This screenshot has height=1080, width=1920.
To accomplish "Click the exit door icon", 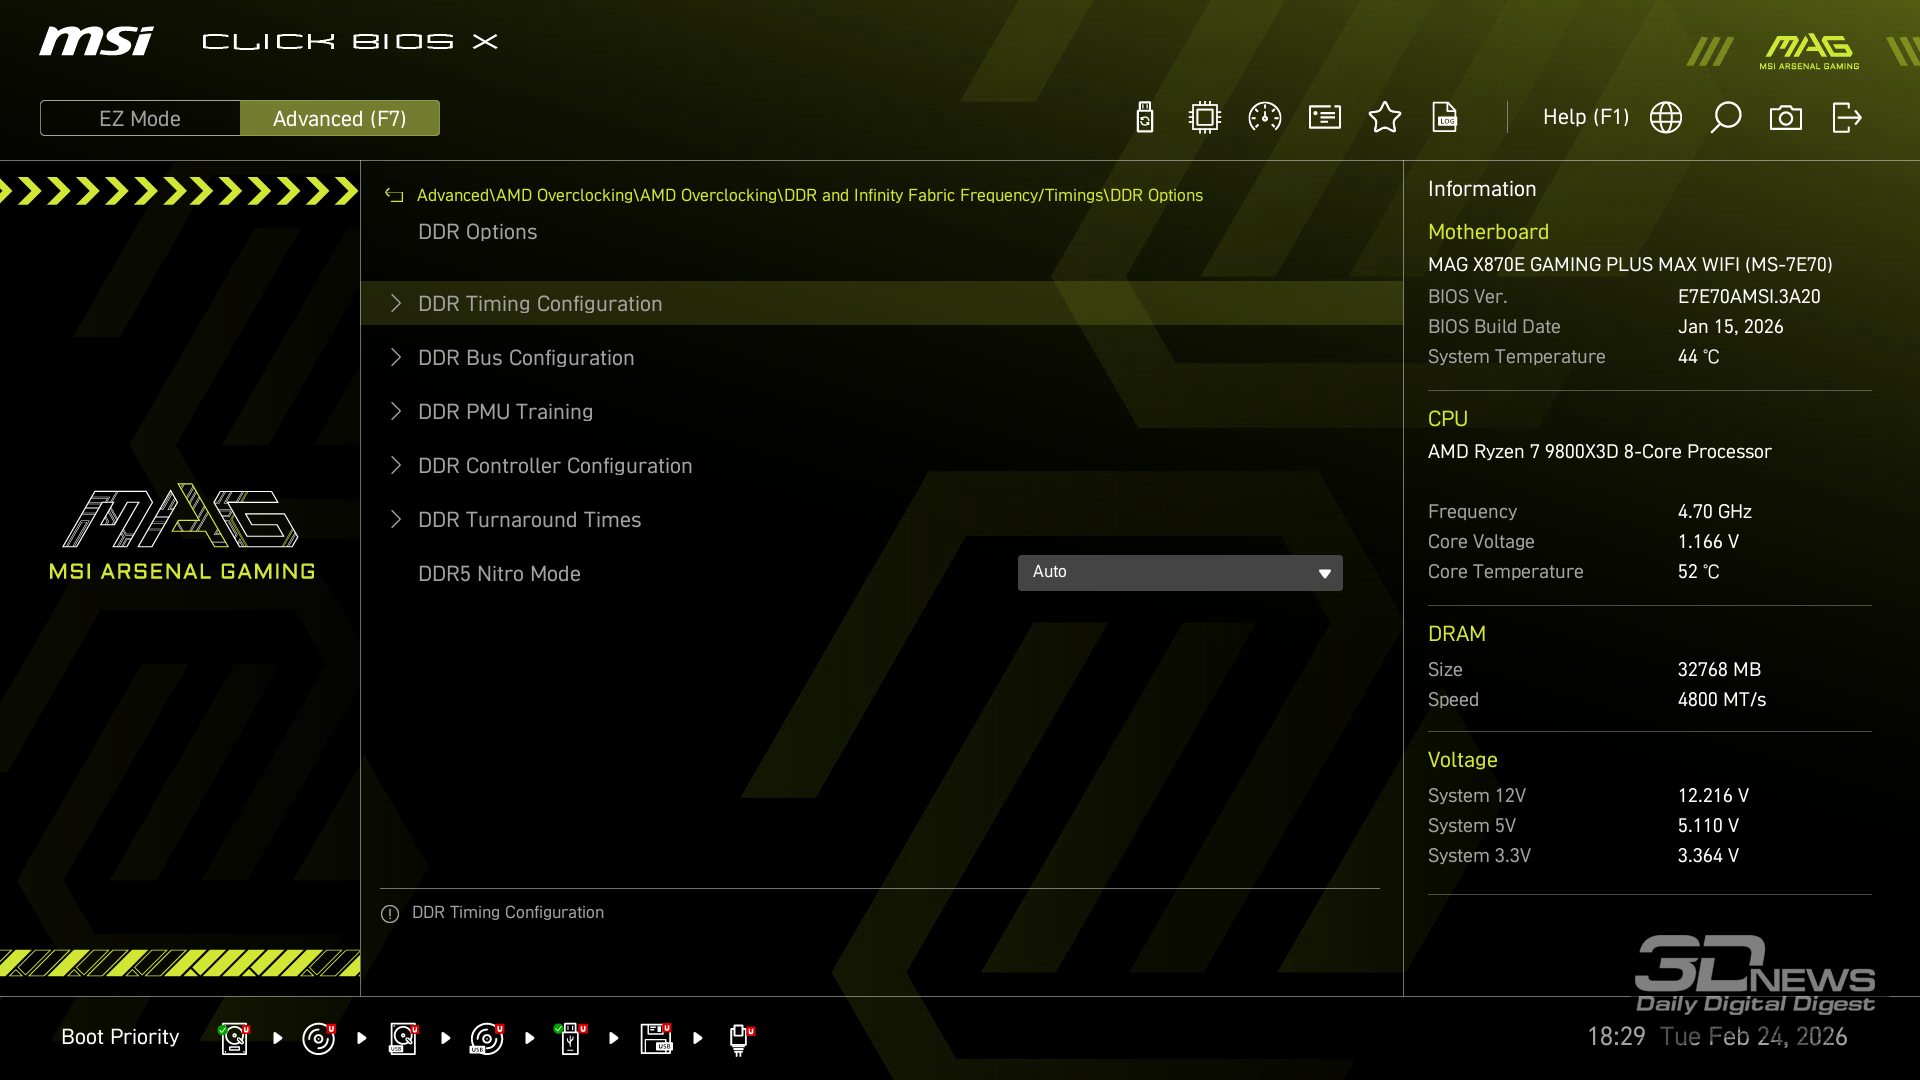I will (x=1846, y=118).
